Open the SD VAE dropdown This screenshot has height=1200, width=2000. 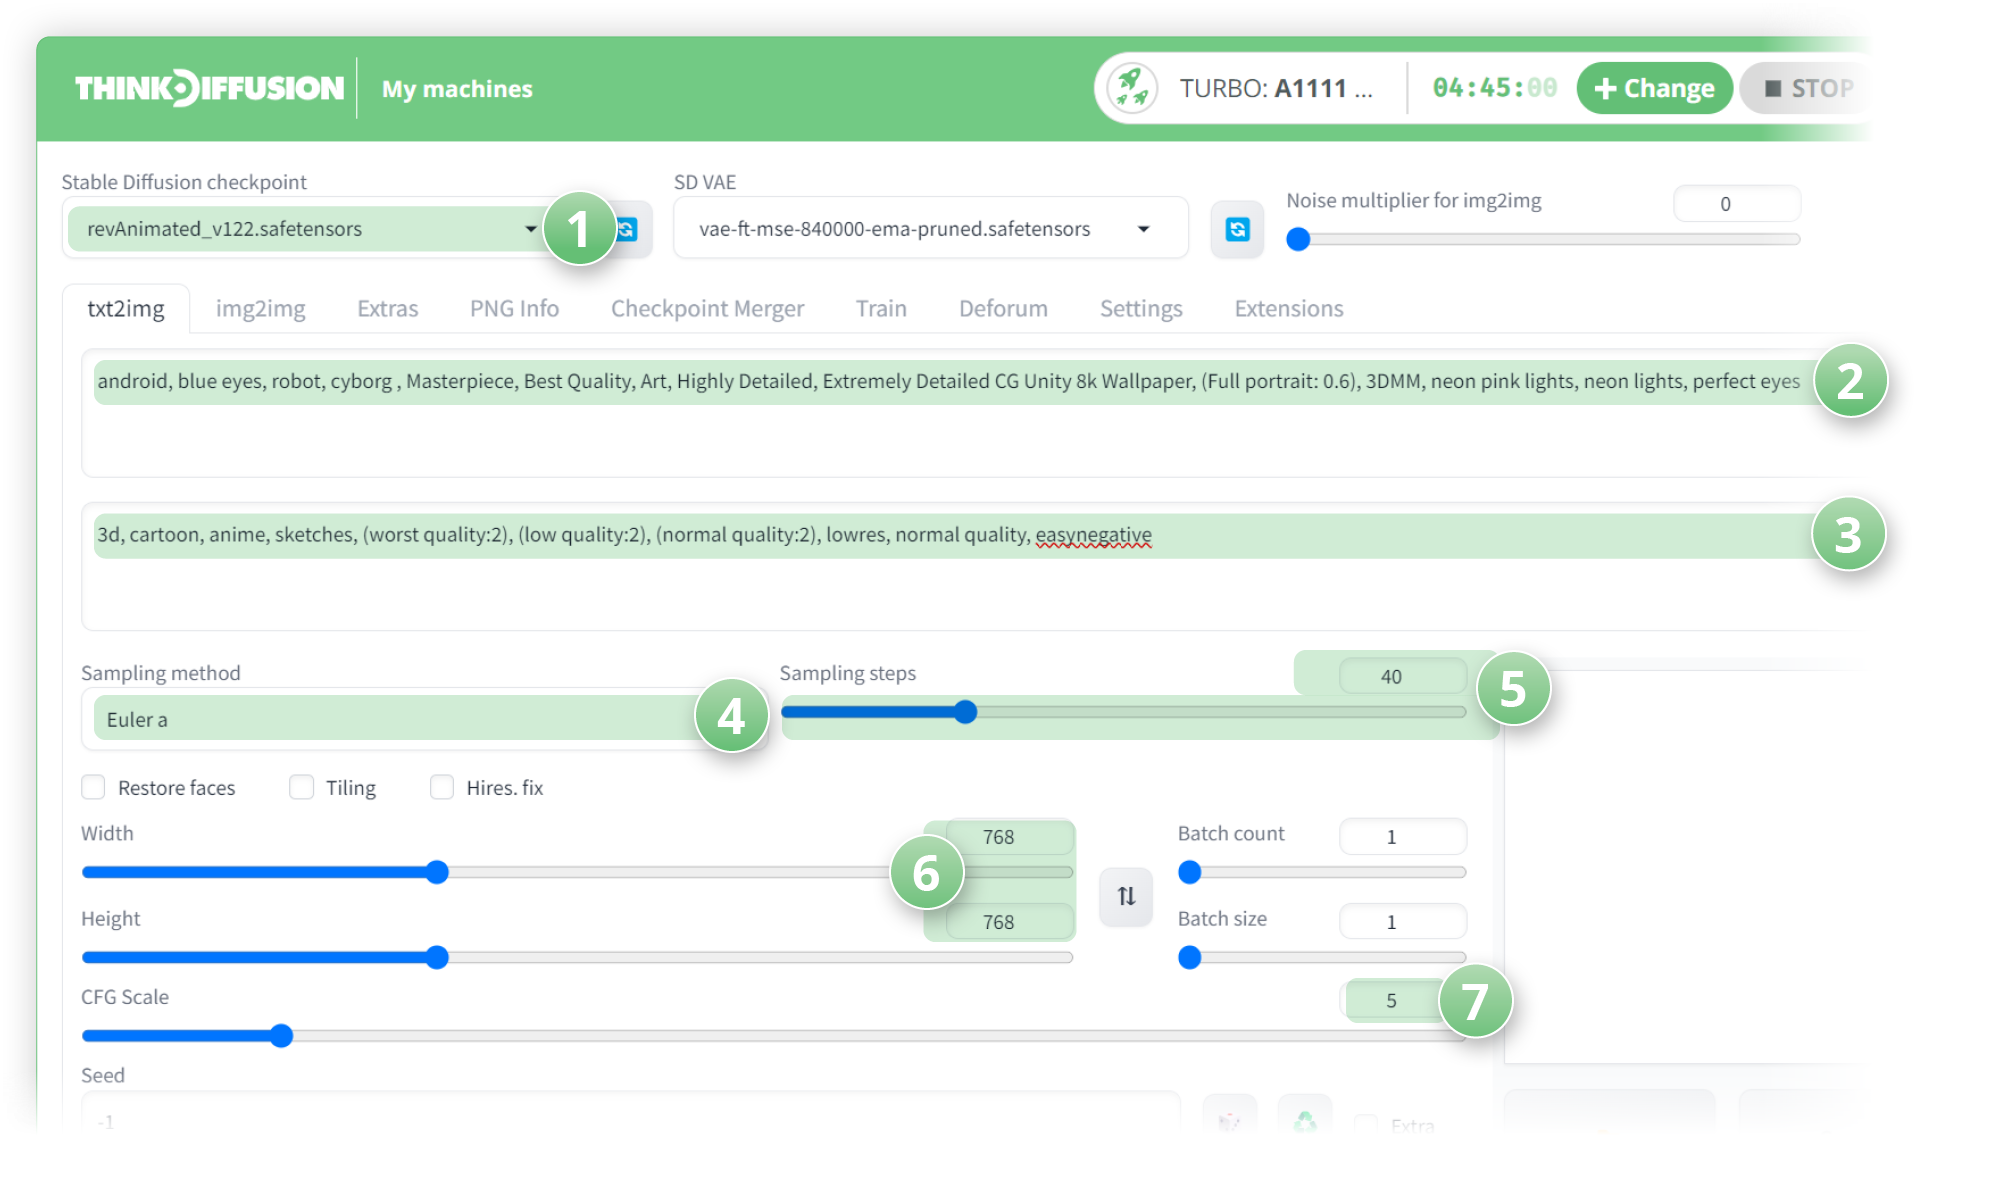click(930, 229)
